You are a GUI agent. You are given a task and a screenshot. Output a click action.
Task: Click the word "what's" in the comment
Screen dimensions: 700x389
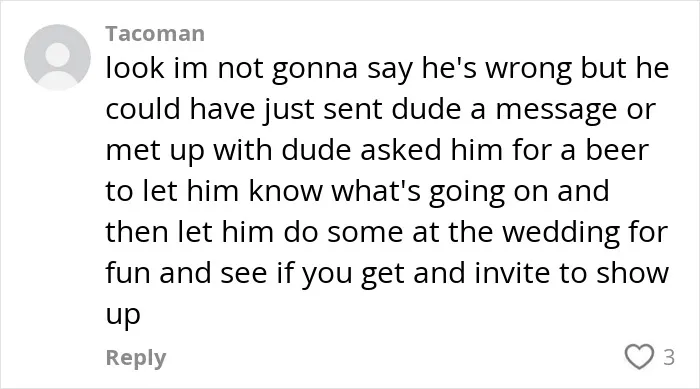click(375, 191)
